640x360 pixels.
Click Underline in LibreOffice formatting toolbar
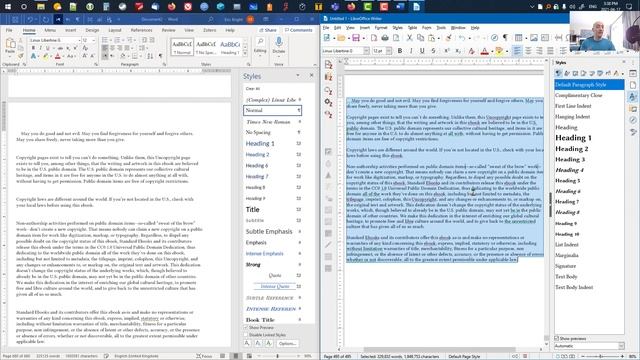coord(422,51)
